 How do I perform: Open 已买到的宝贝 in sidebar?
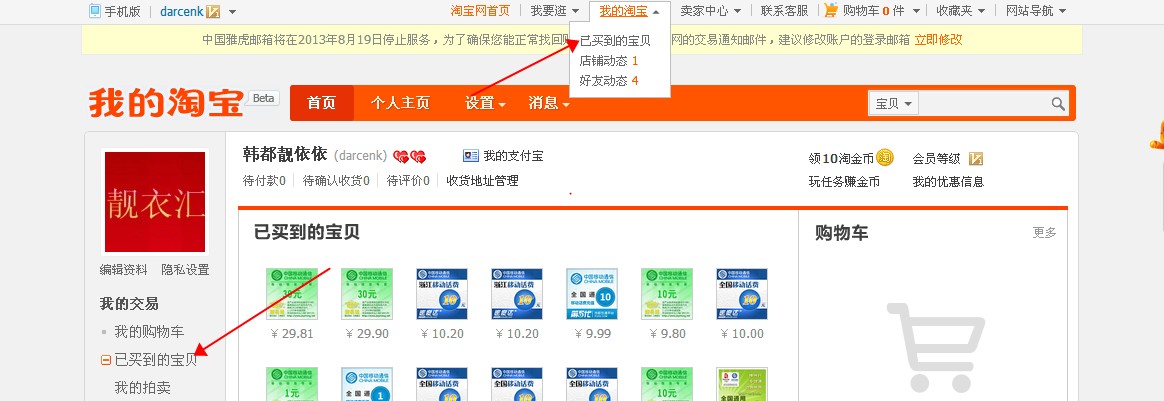coord(156,361)
